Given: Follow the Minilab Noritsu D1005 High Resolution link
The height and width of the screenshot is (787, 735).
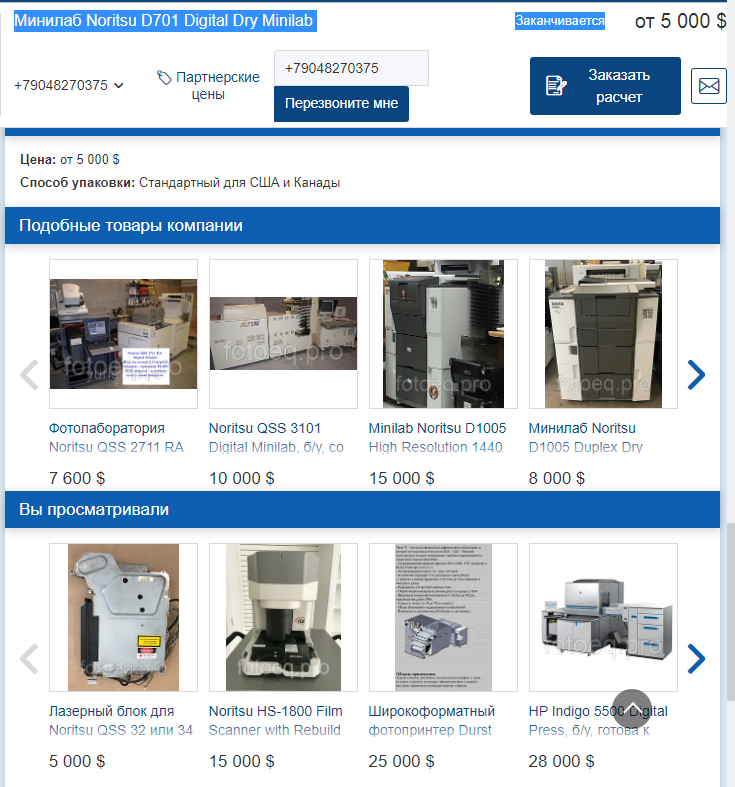Looking at the screenshot, I should pos(437,438).
